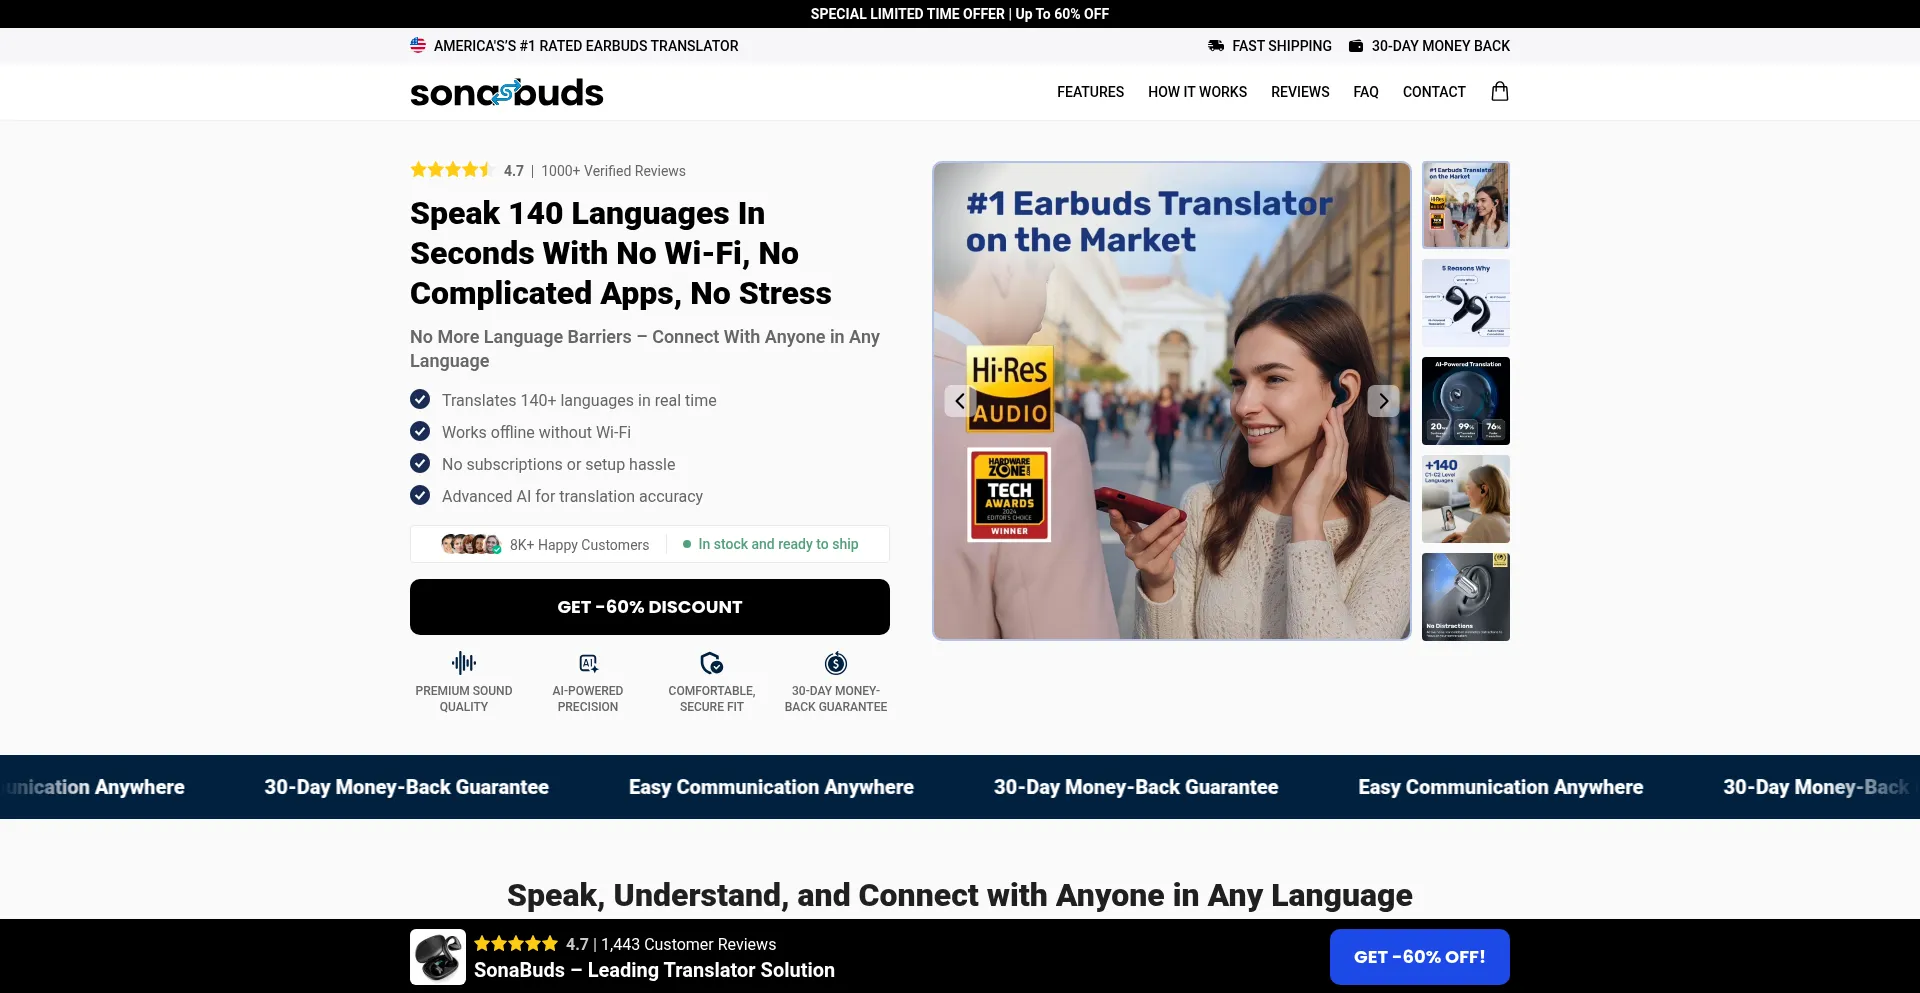Click '30-DAY MONEY BACK' text in top bar
1920x993 pixels.
1441,46
